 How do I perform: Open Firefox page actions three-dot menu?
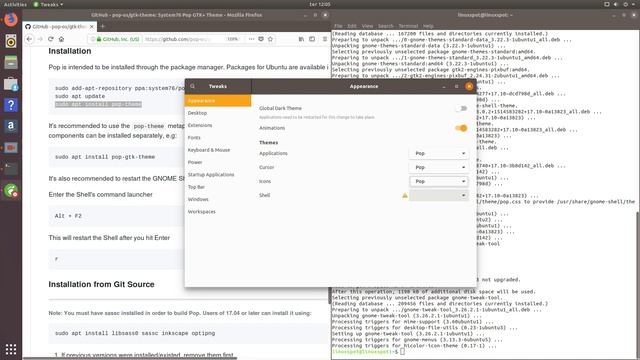click(x=251, y=39)
